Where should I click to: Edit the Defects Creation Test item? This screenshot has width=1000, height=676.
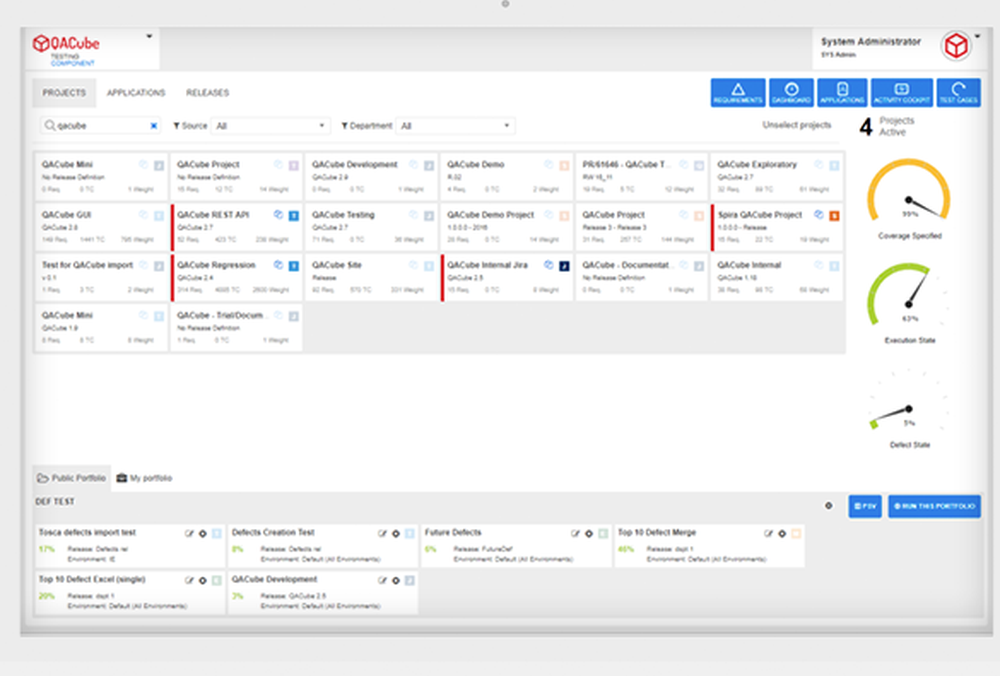(x=382, y=533)
